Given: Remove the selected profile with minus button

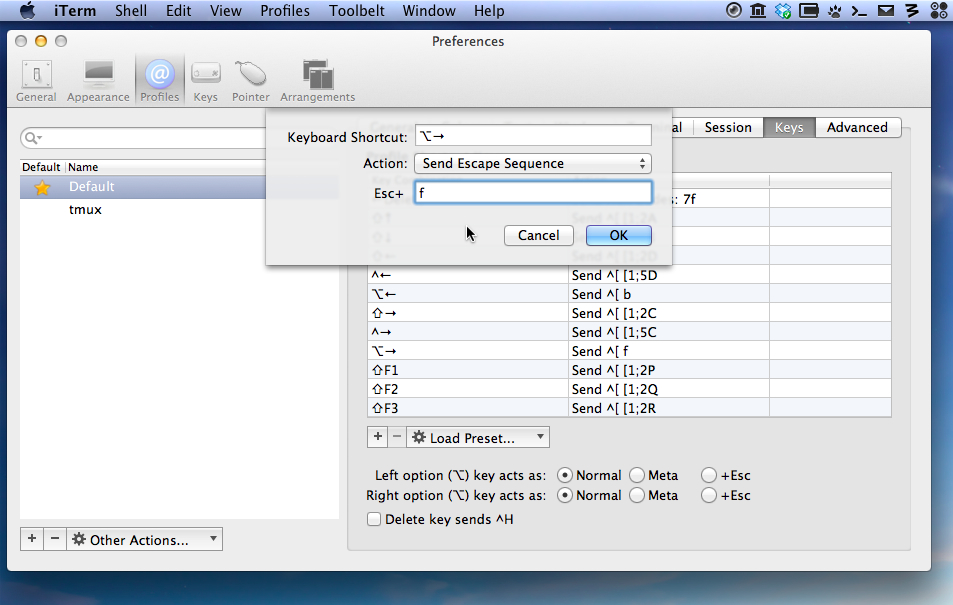Looking at the screenshot, I should click(x=55, y=539).
